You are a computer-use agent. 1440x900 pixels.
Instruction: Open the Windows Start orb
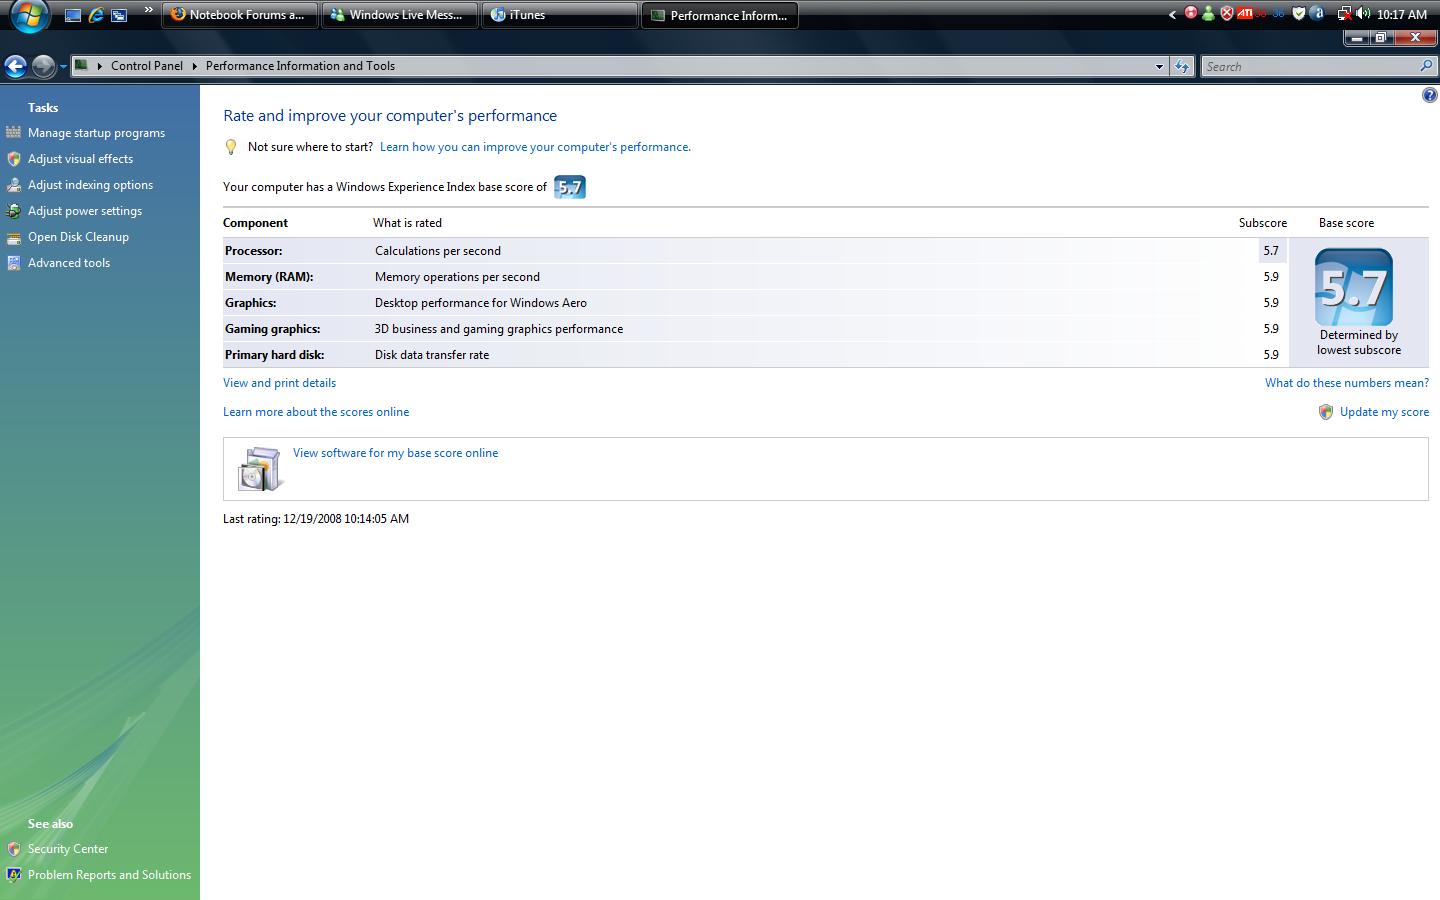pos(29,16)
